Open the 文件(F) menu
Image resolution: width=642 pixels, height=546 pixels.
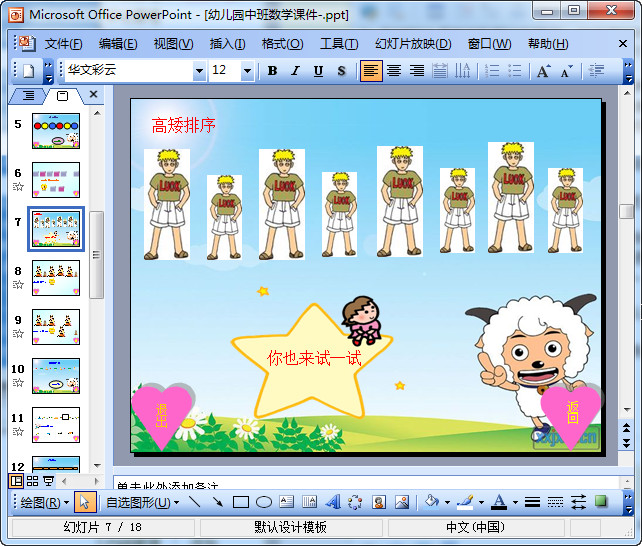tap(63, 43)
